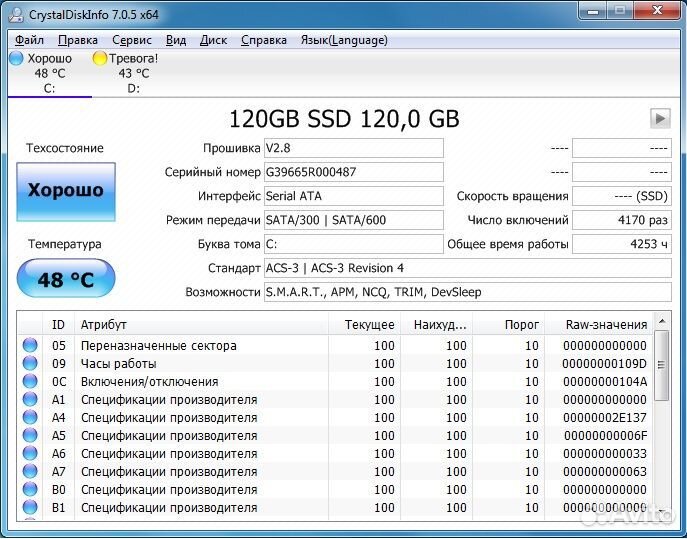The image size is (687, 539).
Task: Click the Хорошо health status button
Action: click(66, 191)
